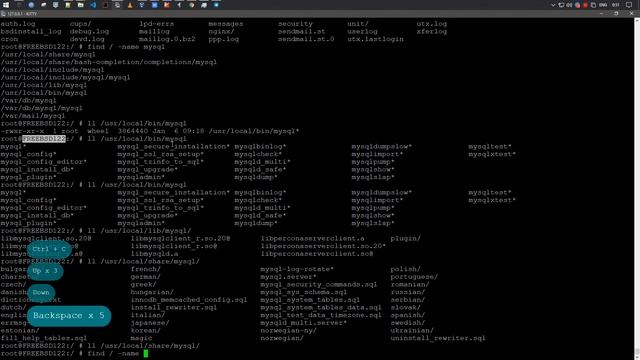This screenshot has height=360, width=640.
Task: Launch the VLC cone icon in taskbar
Action: pos(130,5)
